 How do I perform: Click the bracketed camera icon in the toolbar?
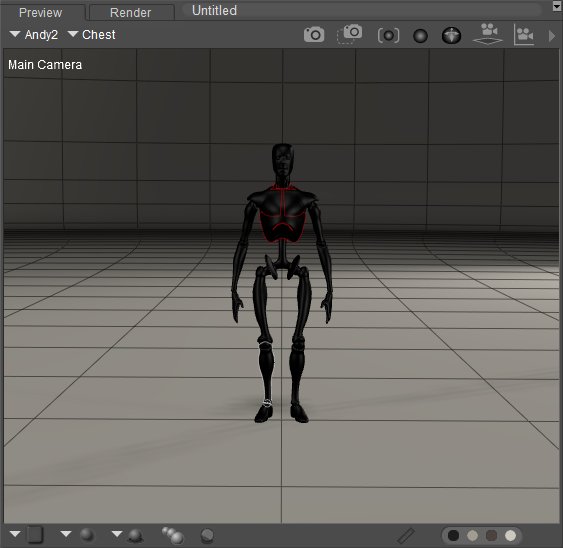coord(388,36)
